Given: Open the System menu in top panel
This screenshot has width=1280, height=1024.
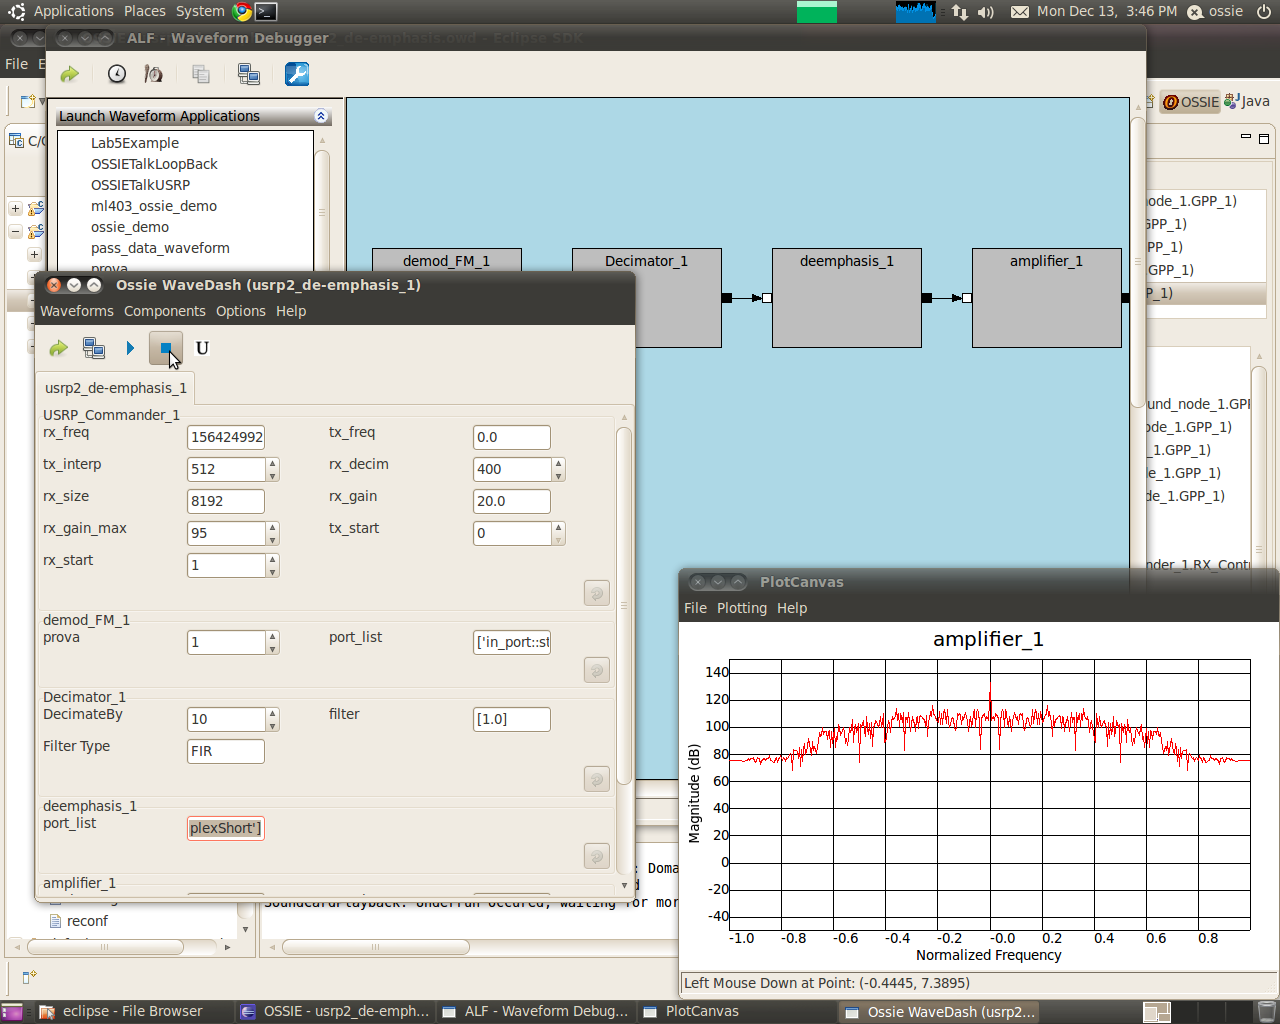Looking at the screenshot, I should 200,11.
